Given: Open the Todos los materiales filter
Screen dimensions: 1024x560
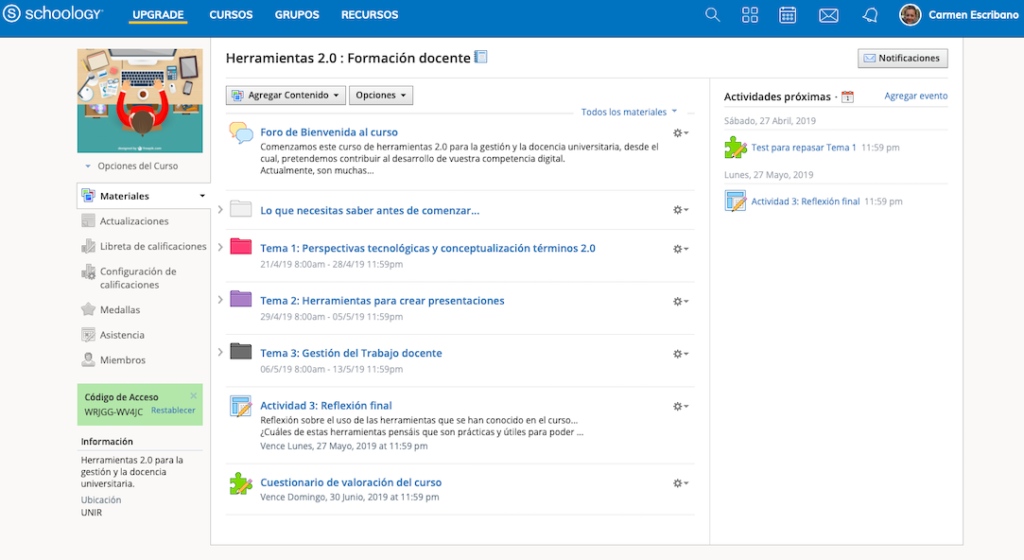Looking at the screenshot, I should (629, 112).
